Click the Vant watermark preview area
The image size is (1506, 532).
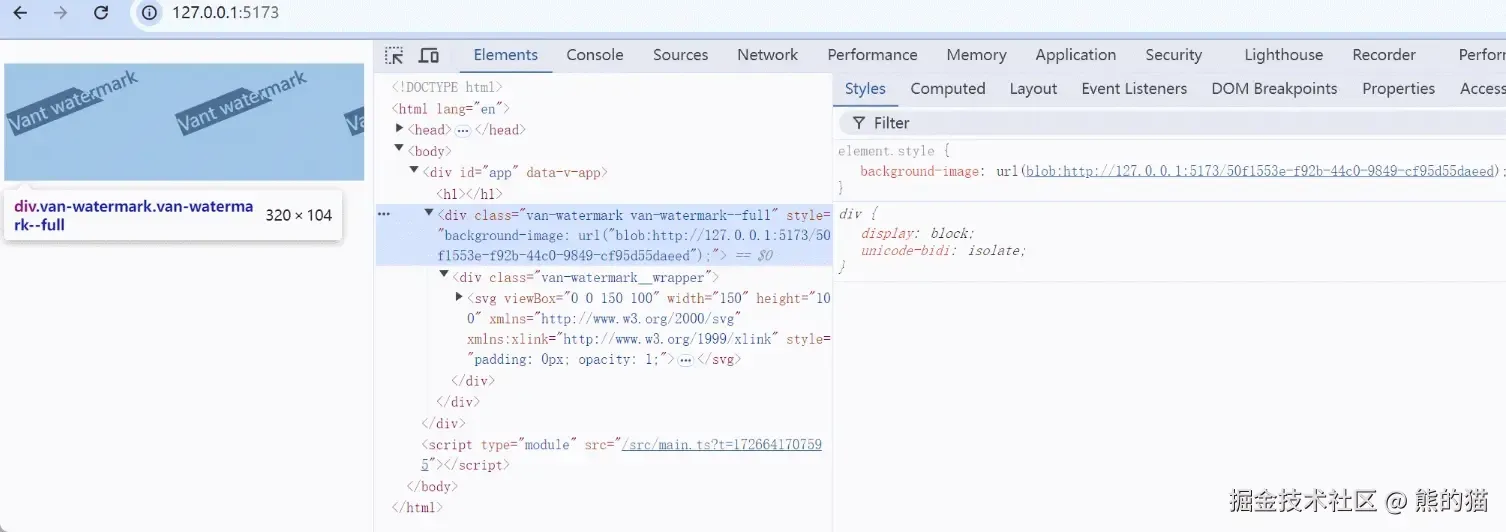coord(184,122)
